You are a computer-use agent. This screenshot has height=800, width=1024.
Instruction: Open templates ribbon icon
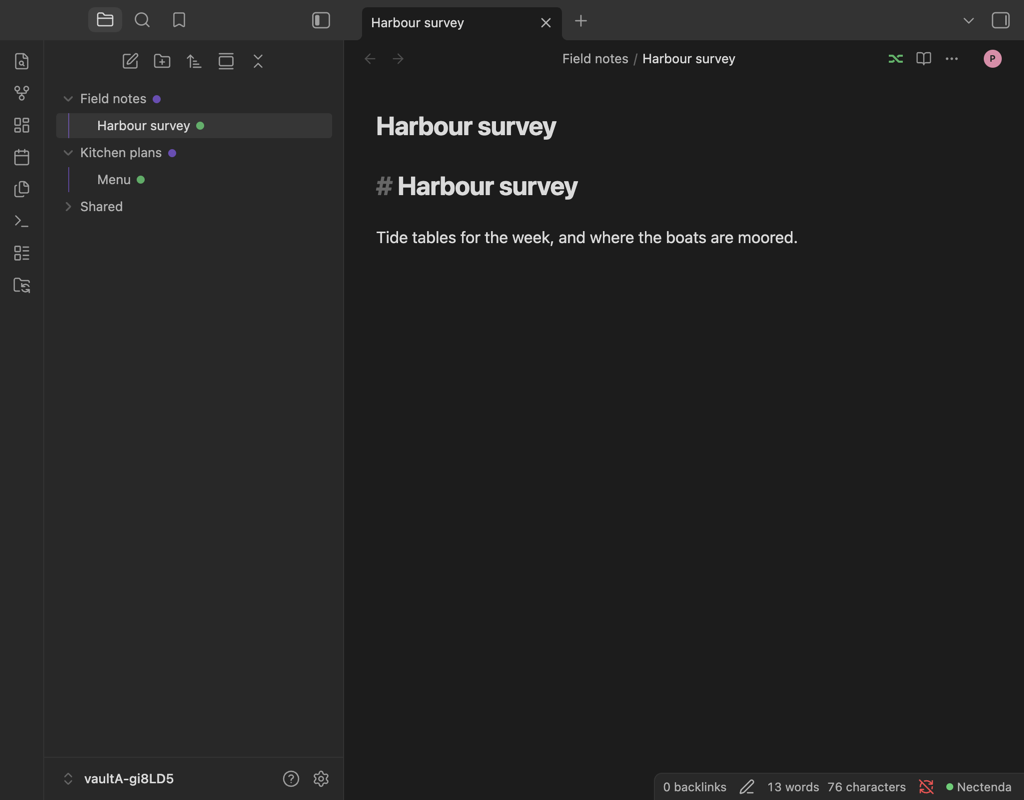(x=22, y=189)
